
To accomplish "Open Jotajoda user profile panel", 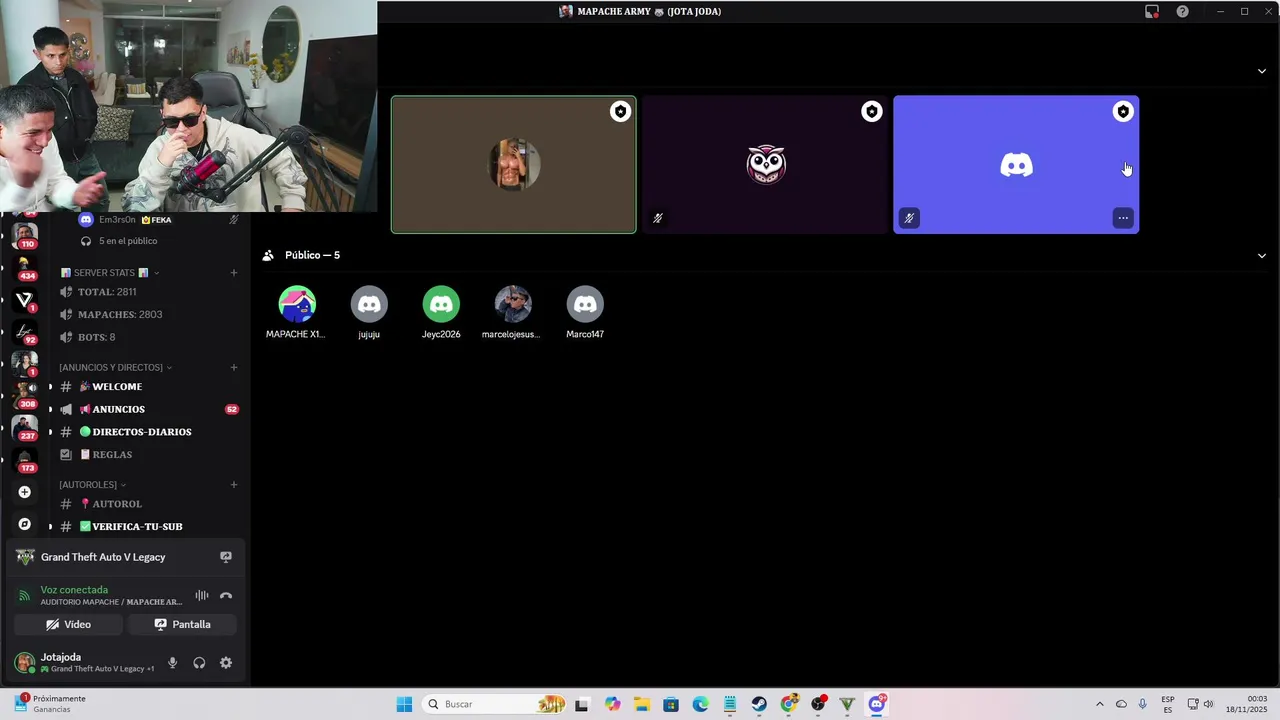I will [85, 663].
